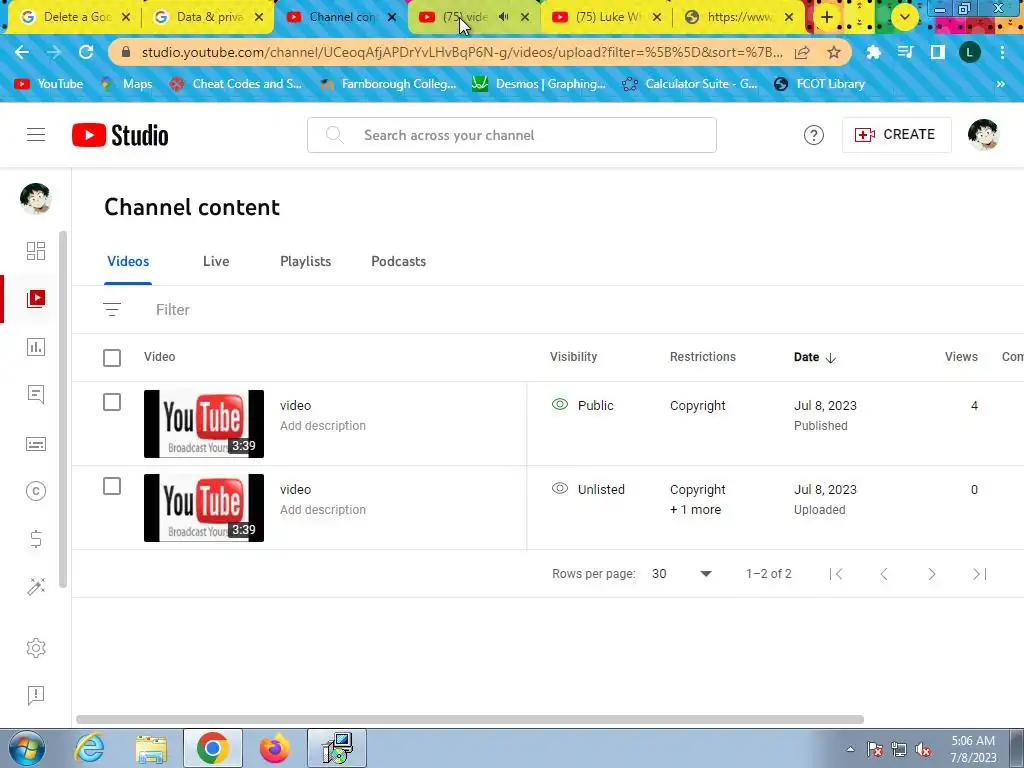Viewport: 1024px width, 768px height.
Task: Open media control icon in browser toolbar
Action: [905, 52]
